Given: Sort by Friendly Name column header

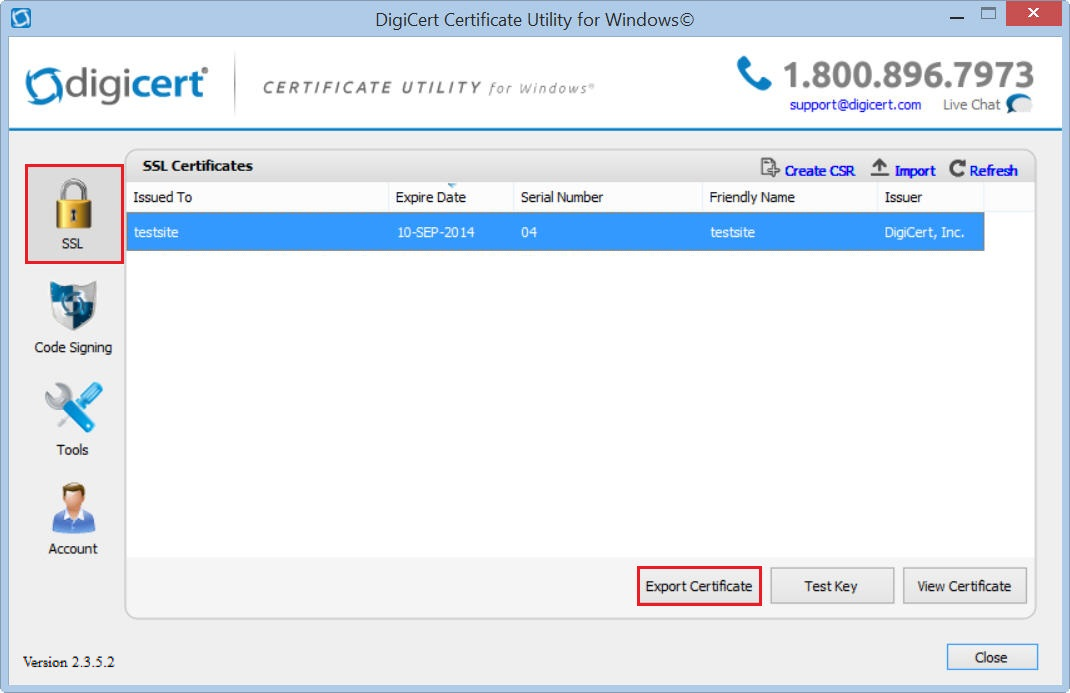Looking at the screenshot, I should click(789, 197).
